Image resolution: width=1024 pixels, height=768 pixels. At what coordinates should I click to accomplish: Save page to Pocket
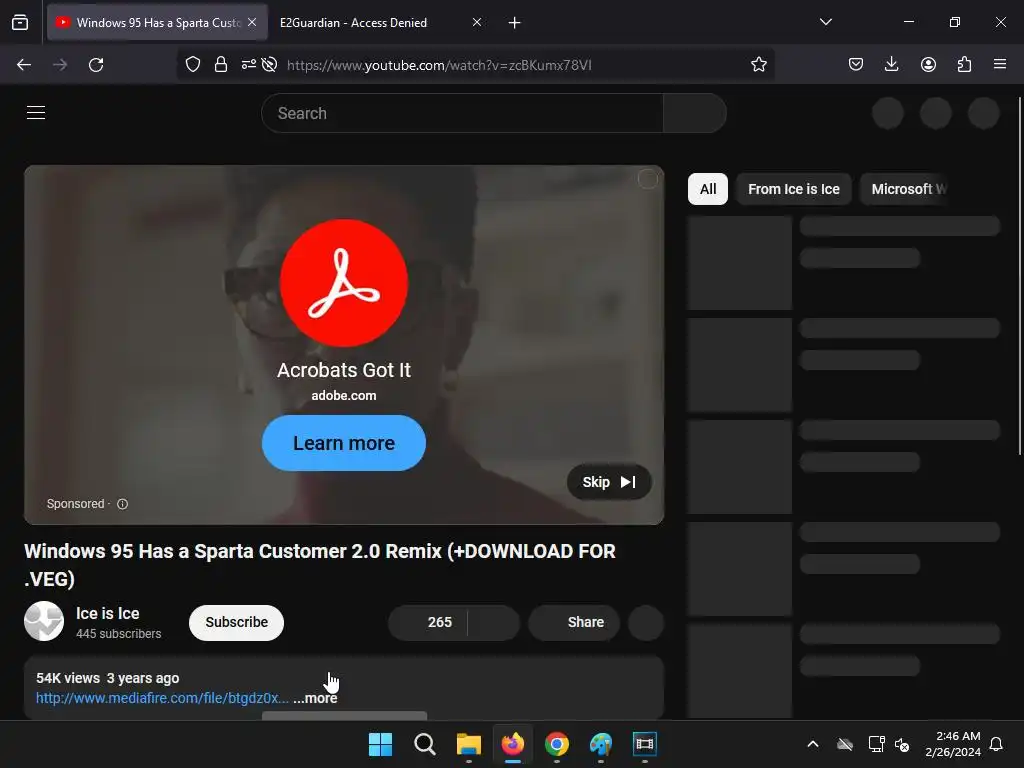coord(856,65)
